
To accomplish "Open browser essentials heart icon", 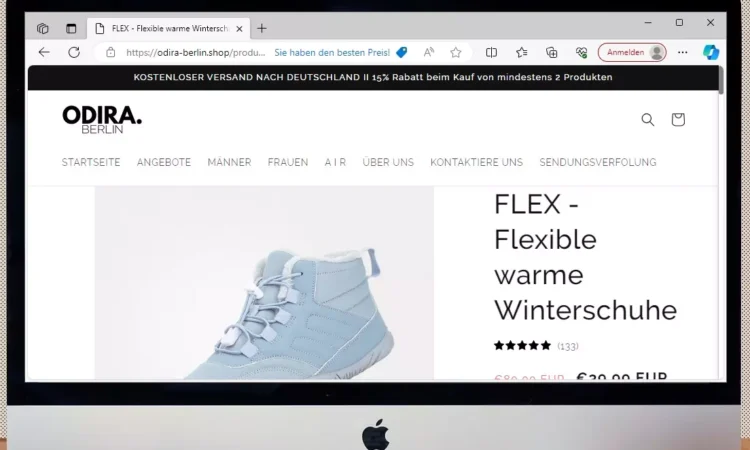I will pos(581,52).
